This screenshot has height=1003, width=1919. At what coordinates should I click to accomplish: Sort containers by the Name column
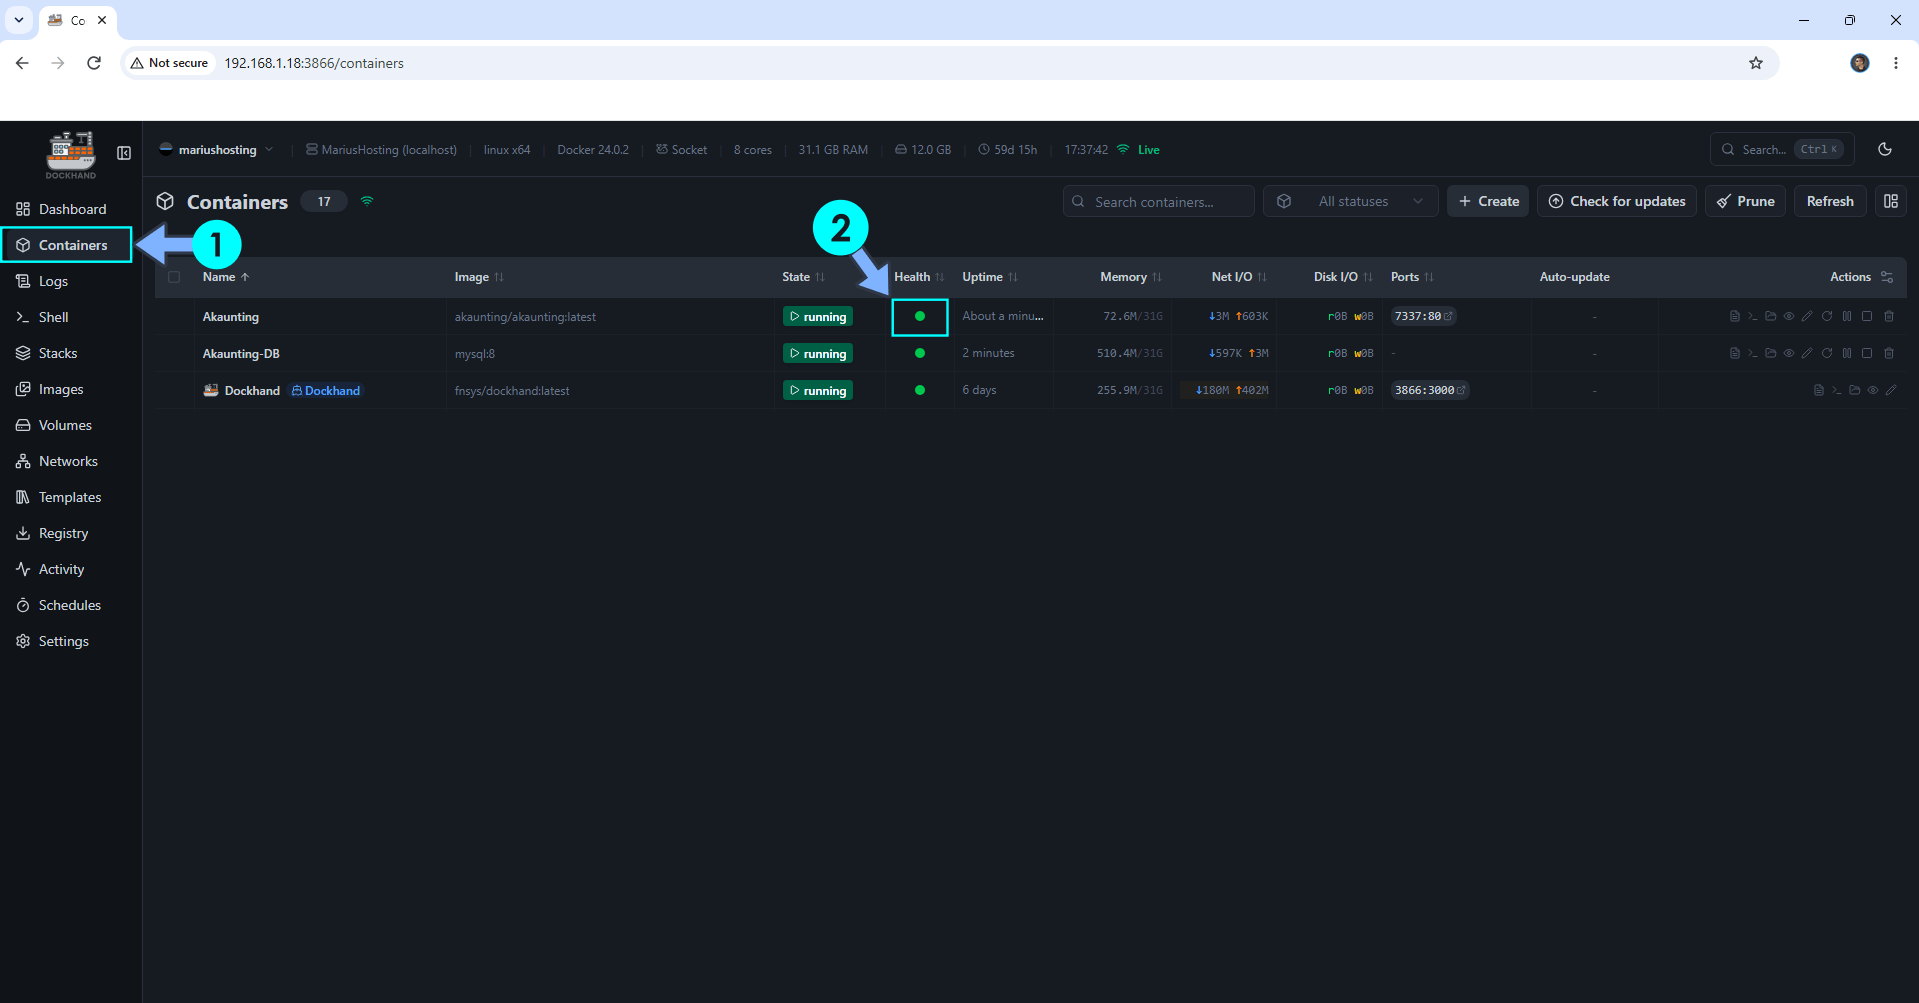coord(226,277)
